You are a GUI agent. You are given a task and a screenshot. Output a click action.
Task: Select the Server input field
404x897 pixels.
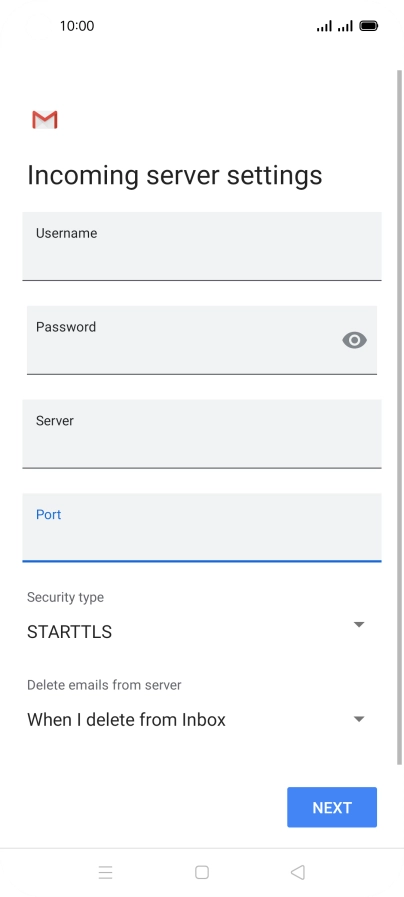click(202, 434)
